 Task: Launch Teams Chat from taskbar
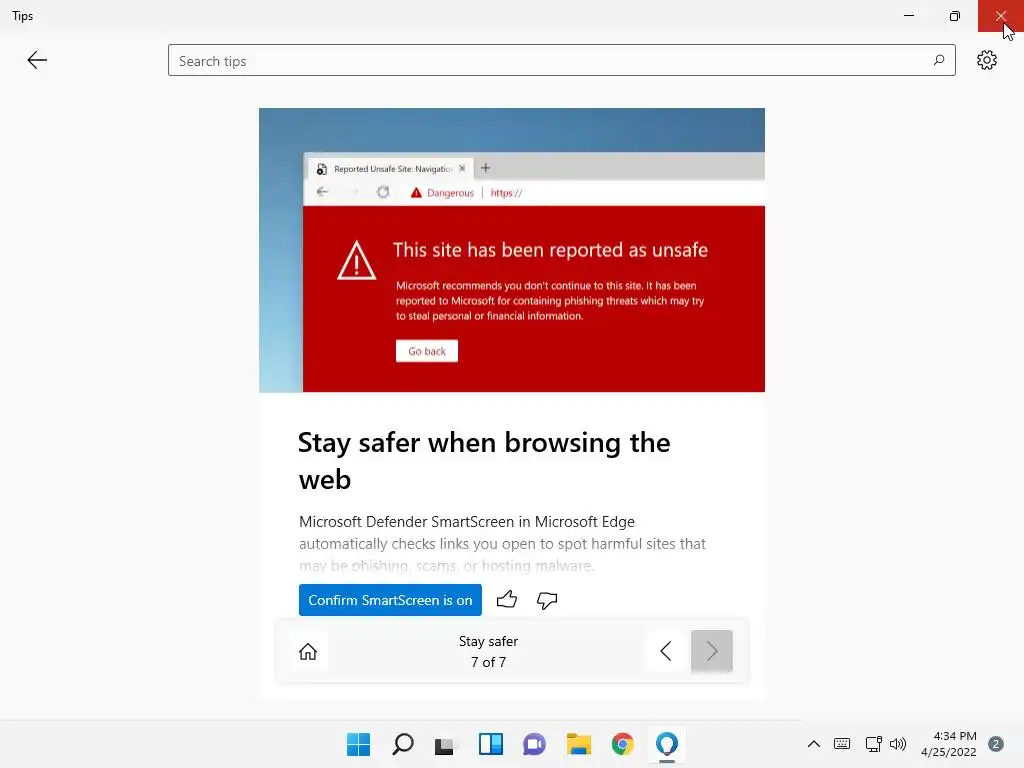point(534,744)
